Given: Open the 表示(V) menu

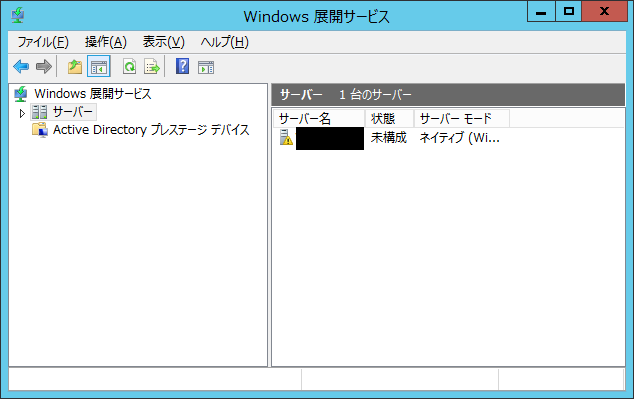Looking at the screenshot, I should click(x=163, y=42).
